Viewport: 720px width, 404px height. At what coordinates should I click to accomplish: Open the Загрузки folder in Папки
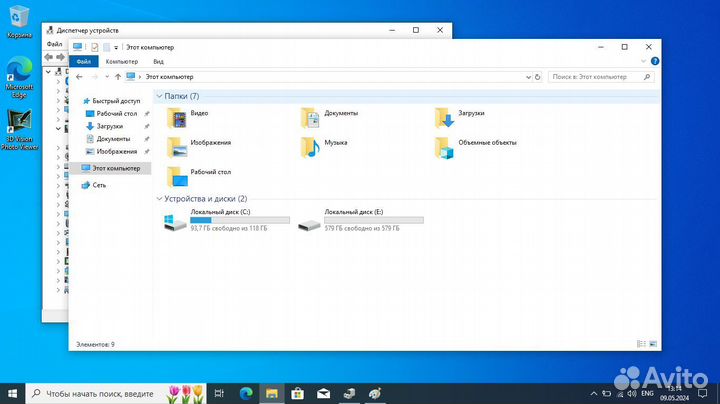pos(460,118)
